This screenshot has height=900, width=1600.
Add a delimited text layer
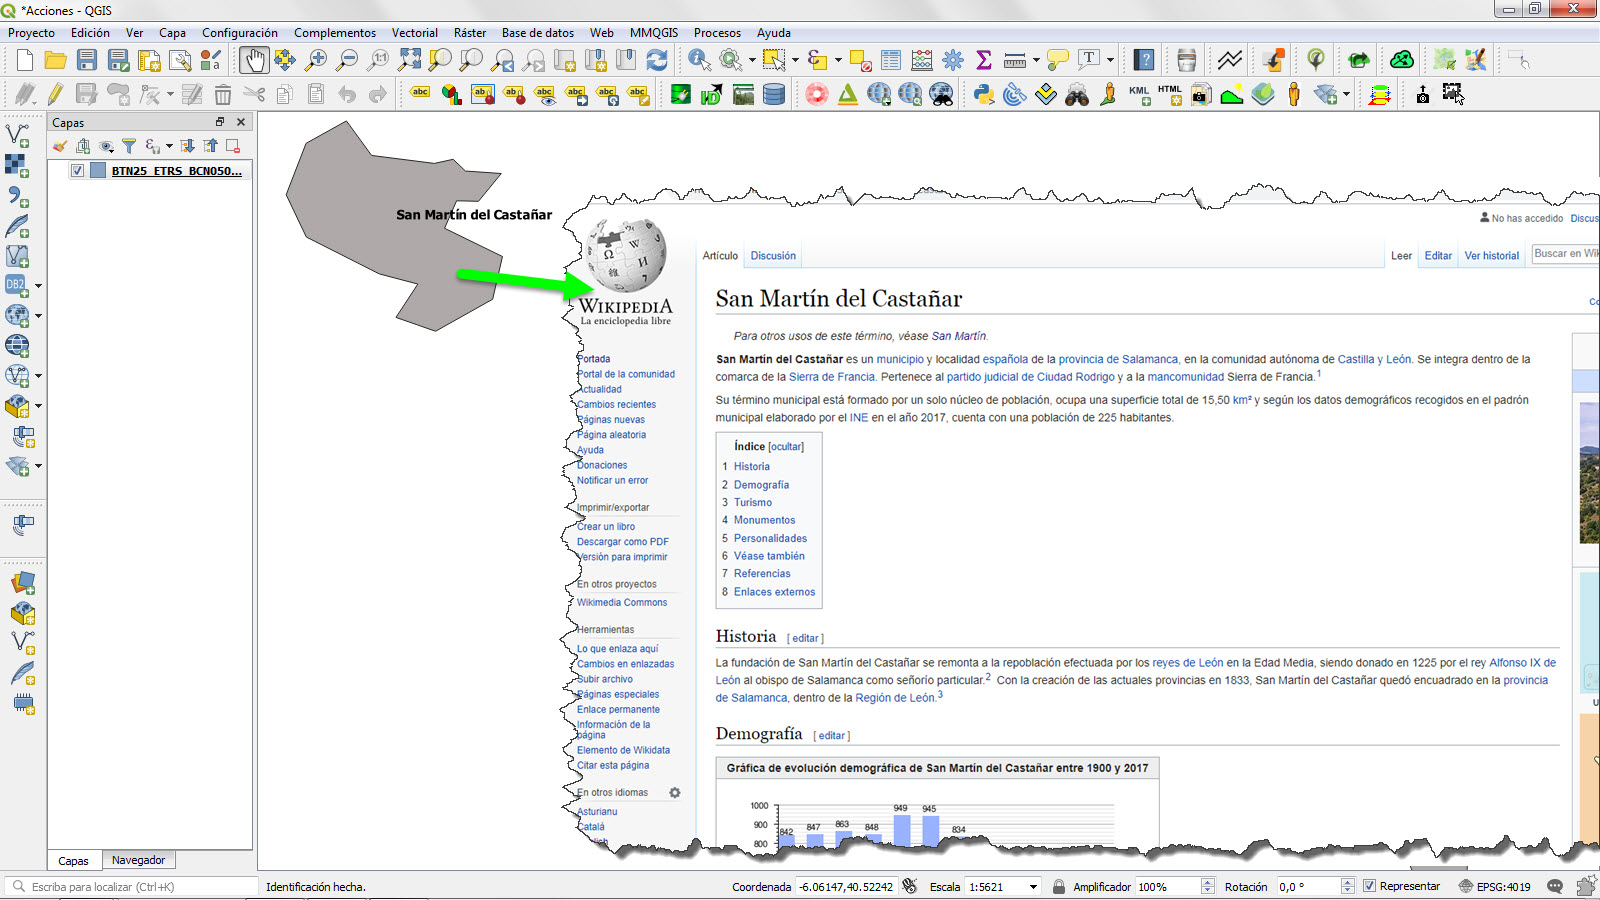coord(18,195)
